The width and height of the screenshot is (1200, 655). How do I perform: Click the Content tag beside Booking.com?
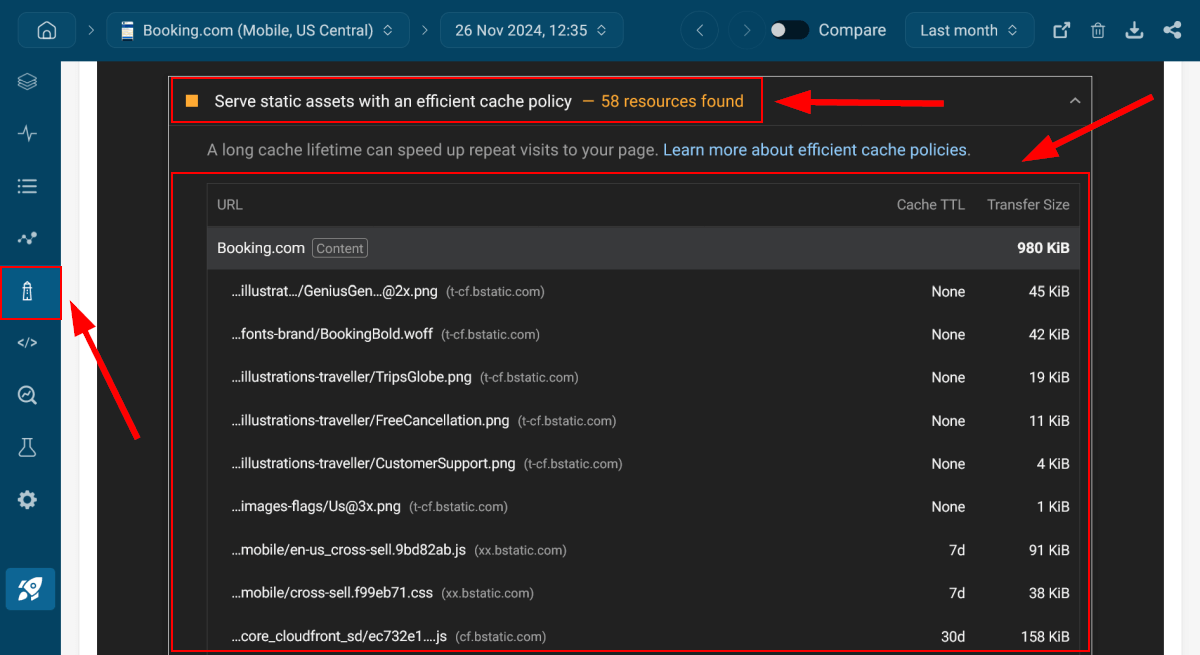tap(340, 248)
